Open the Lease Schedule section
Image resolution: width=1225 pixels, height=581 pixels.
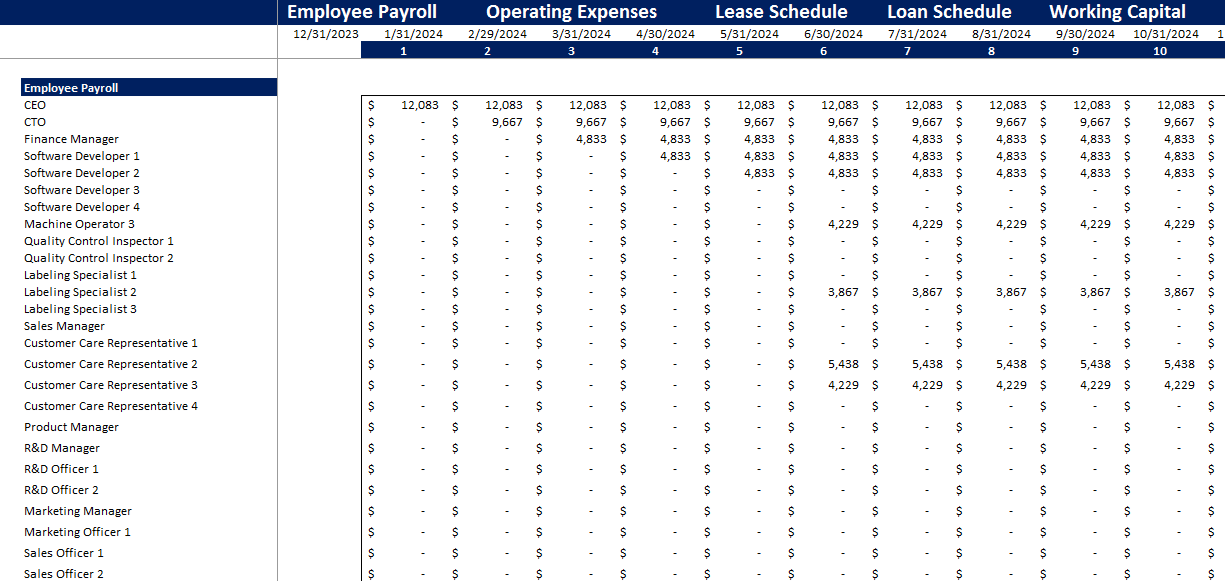(x=781, y=11)
